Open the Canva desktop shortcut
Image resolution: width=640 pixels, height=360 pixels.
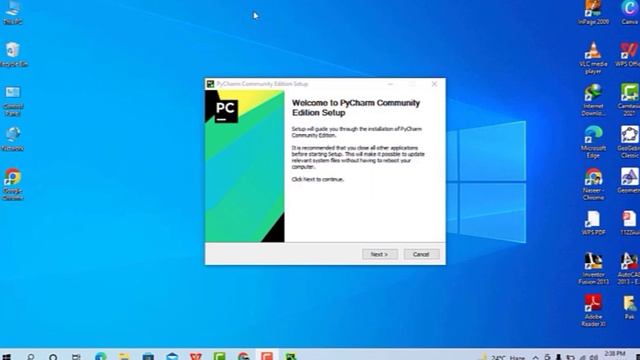[629, 12]
